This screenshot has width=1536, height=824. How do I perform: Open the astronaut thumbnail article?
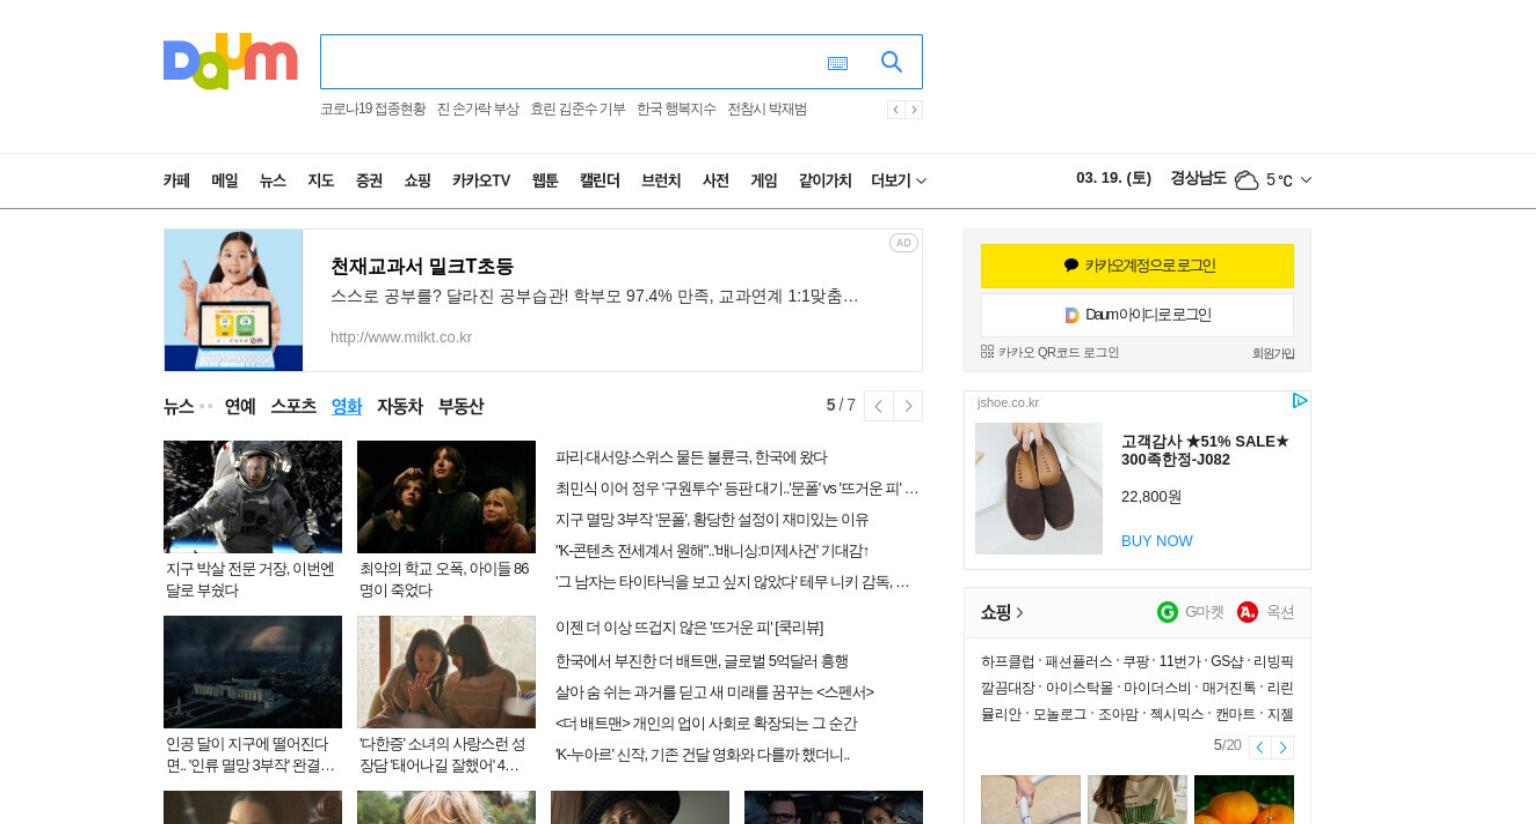click(x=253, y=497)
